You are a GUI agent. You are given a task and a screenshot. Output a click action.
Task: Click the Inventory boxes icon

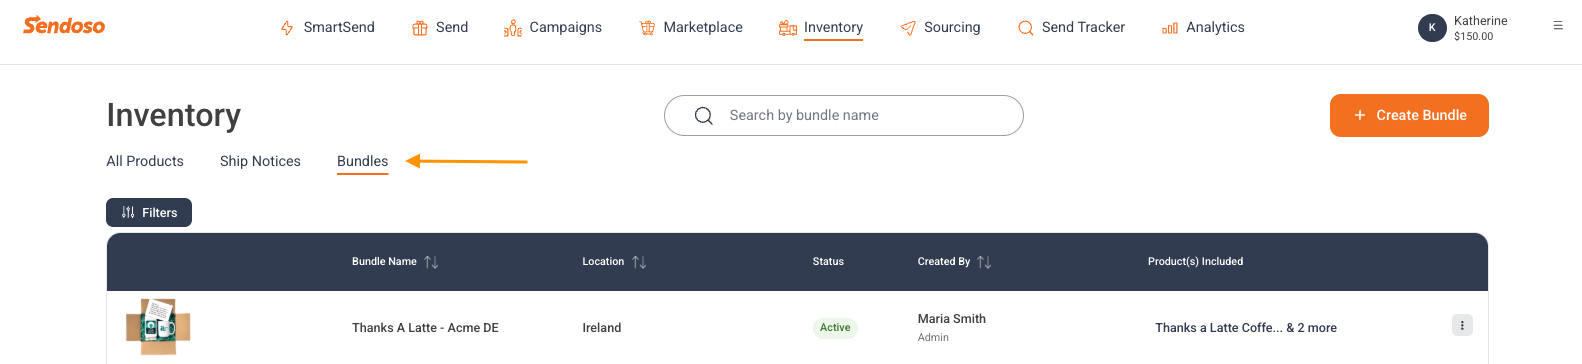coord(788,28)
